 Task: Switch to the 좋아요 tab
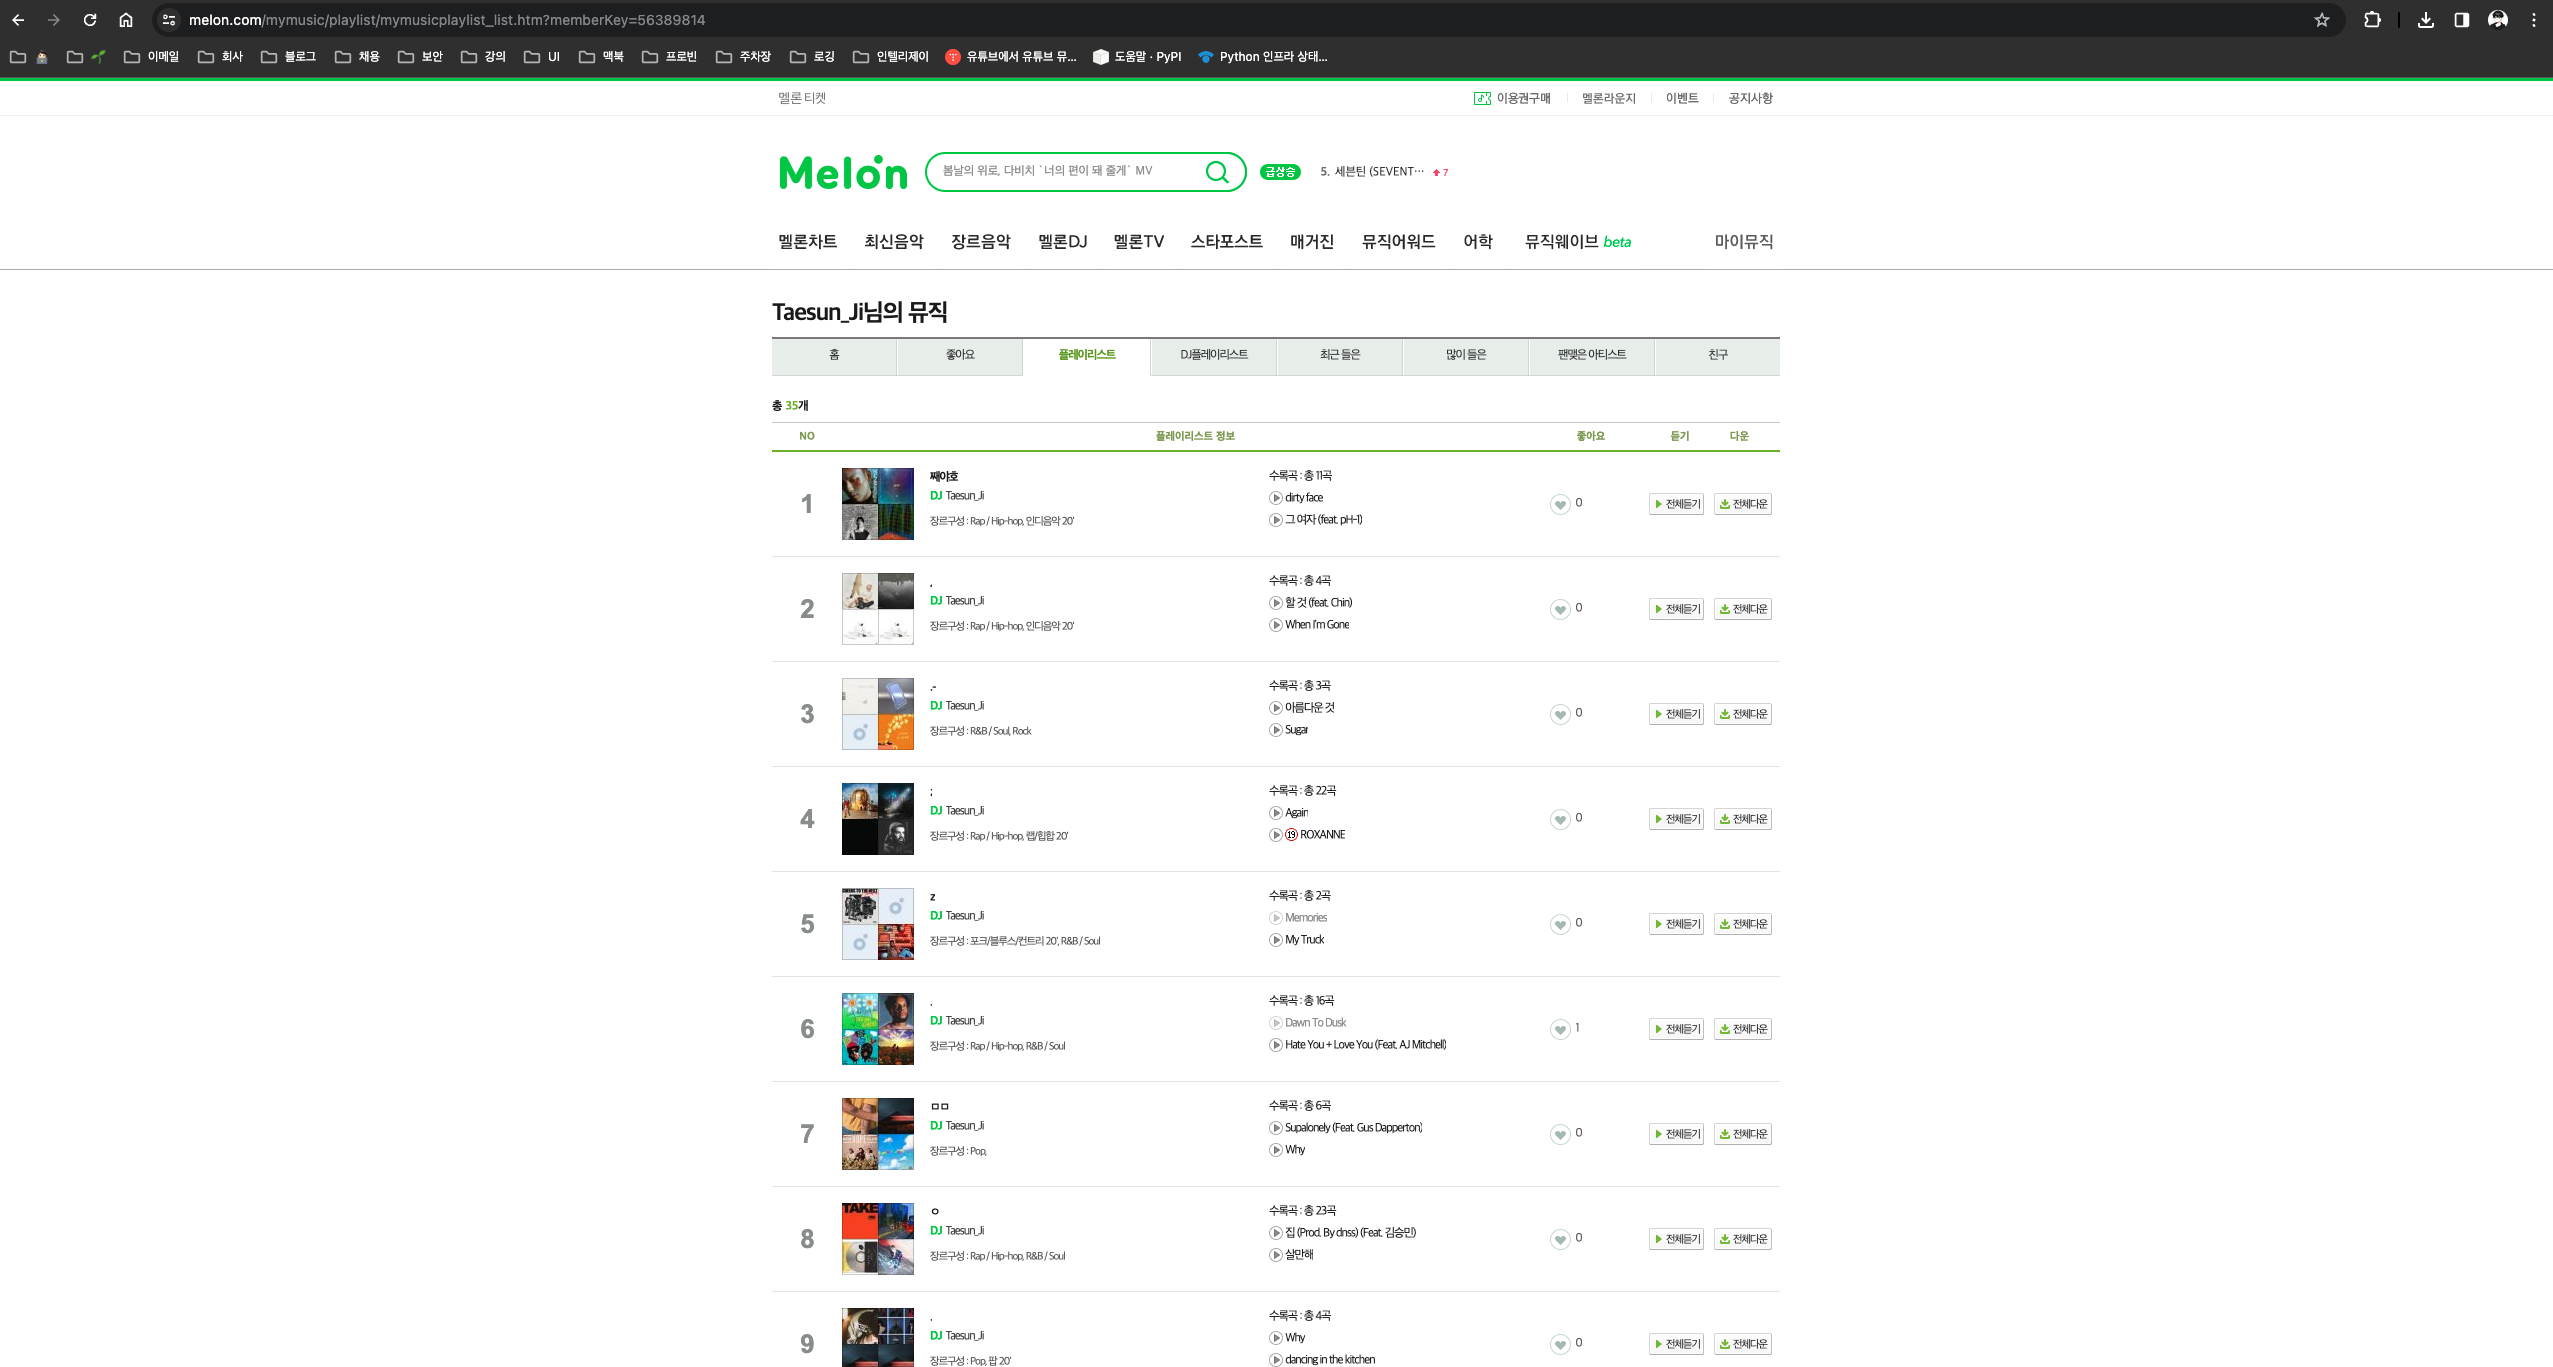[x=959, y=355]
